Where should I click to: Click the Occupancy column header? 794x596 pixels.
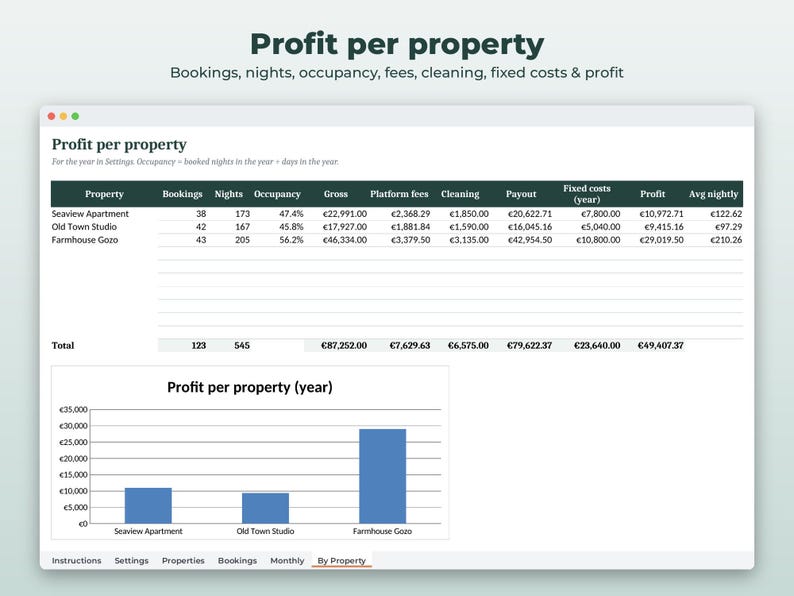277,194
